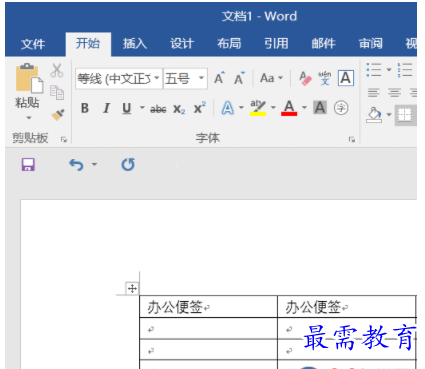Open underline style dropdown arrow
425x369 pixels.
tap(142, 108)
